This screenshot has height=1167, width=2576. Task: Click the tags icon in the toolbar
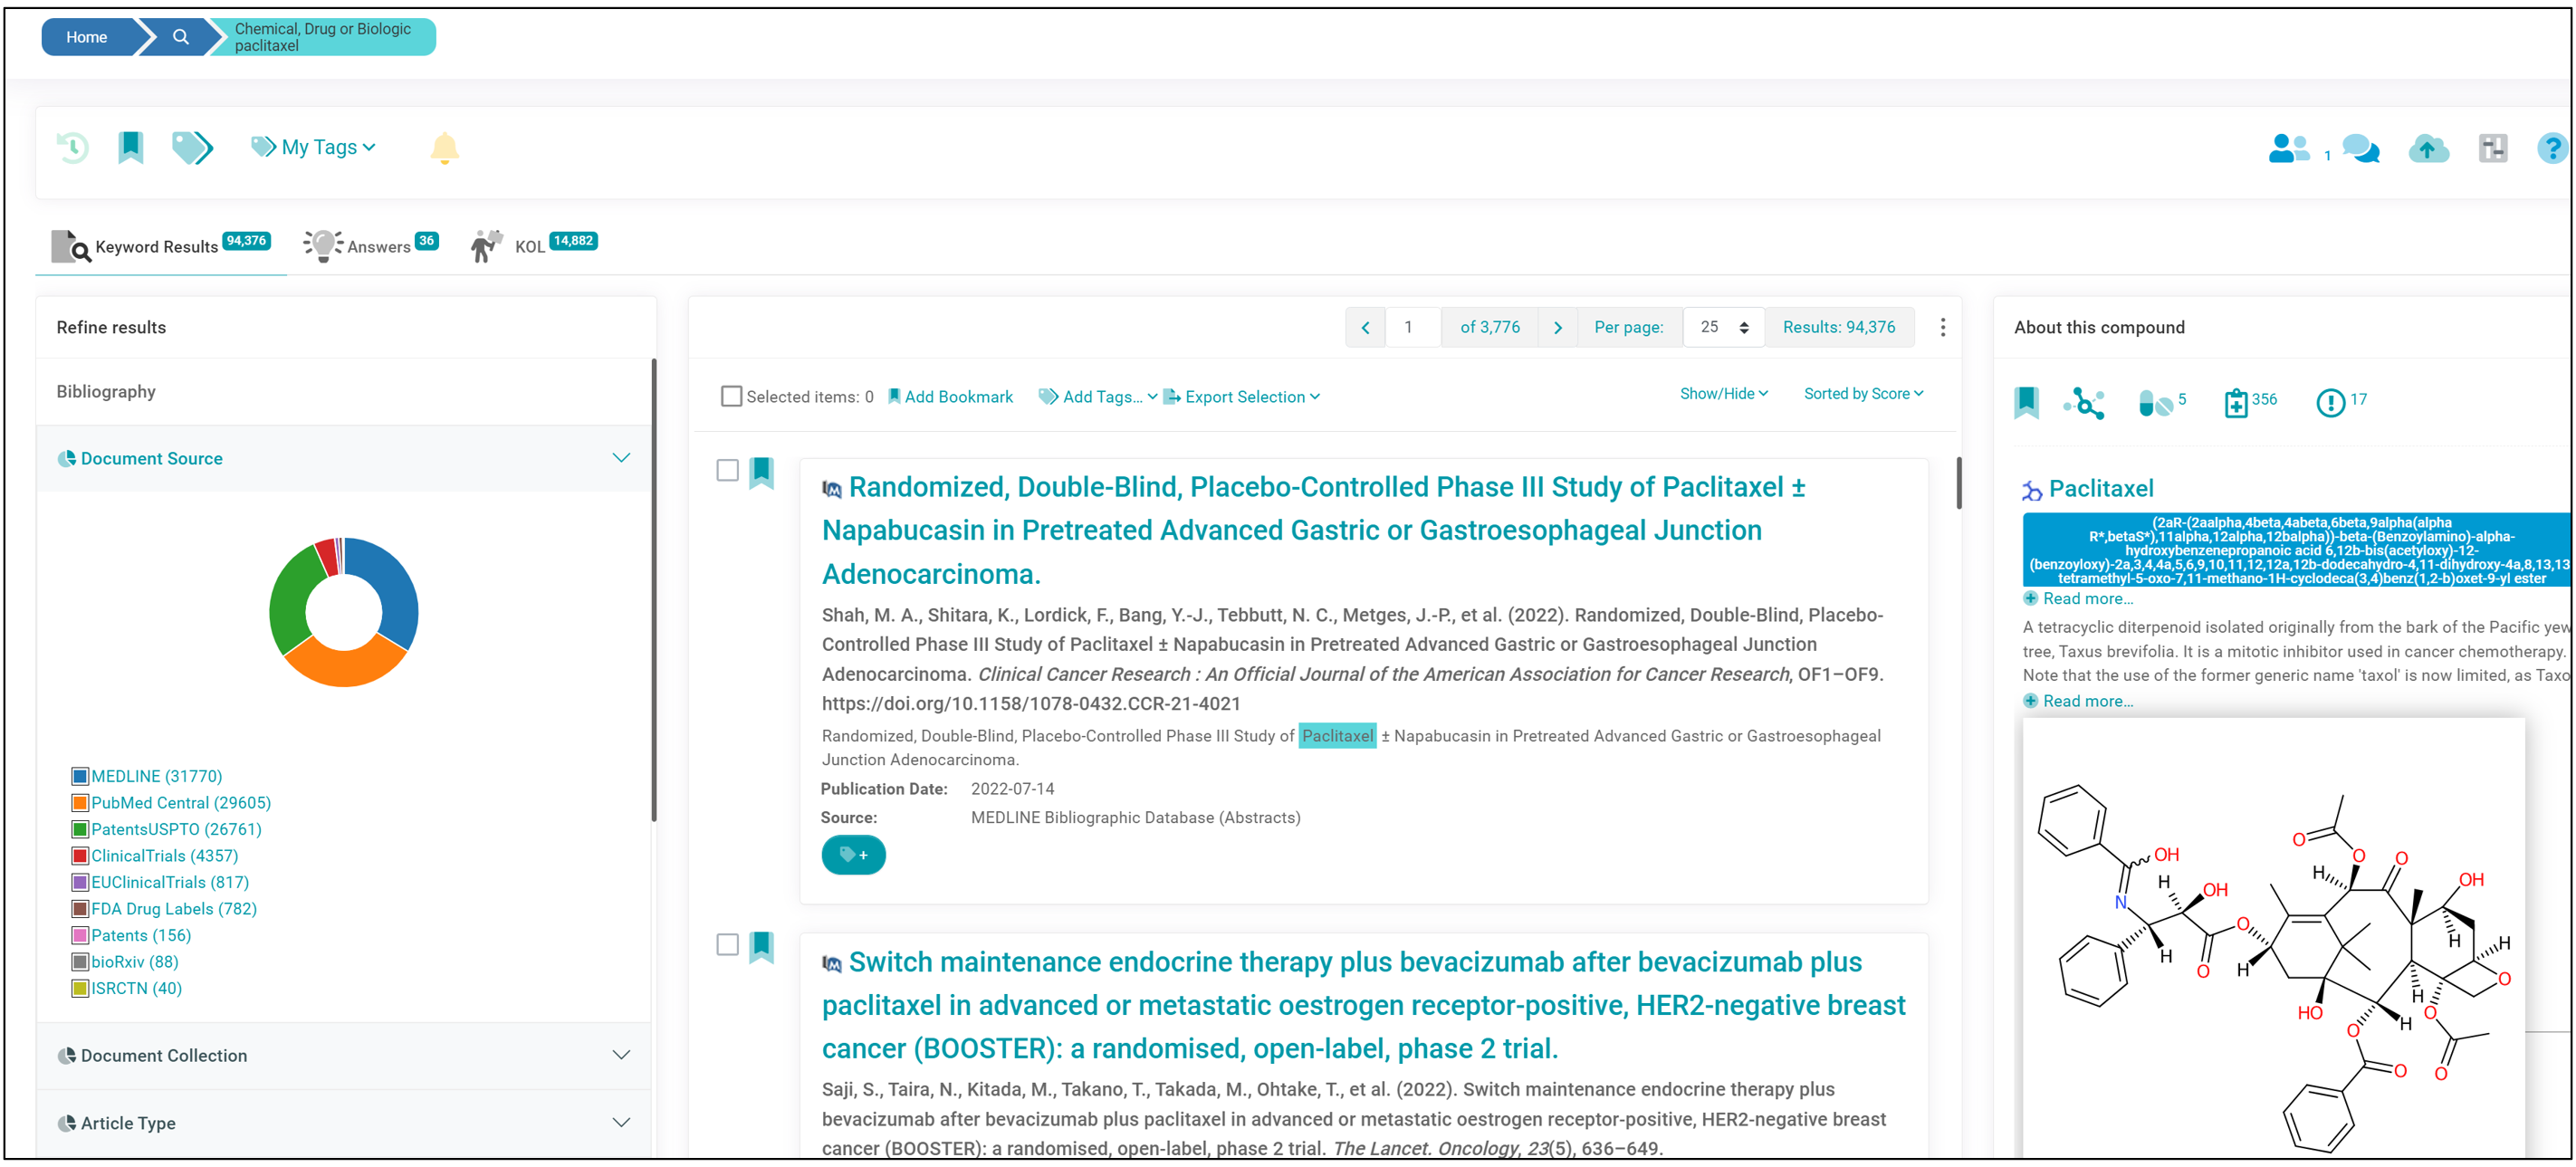[x=192, y=148]
